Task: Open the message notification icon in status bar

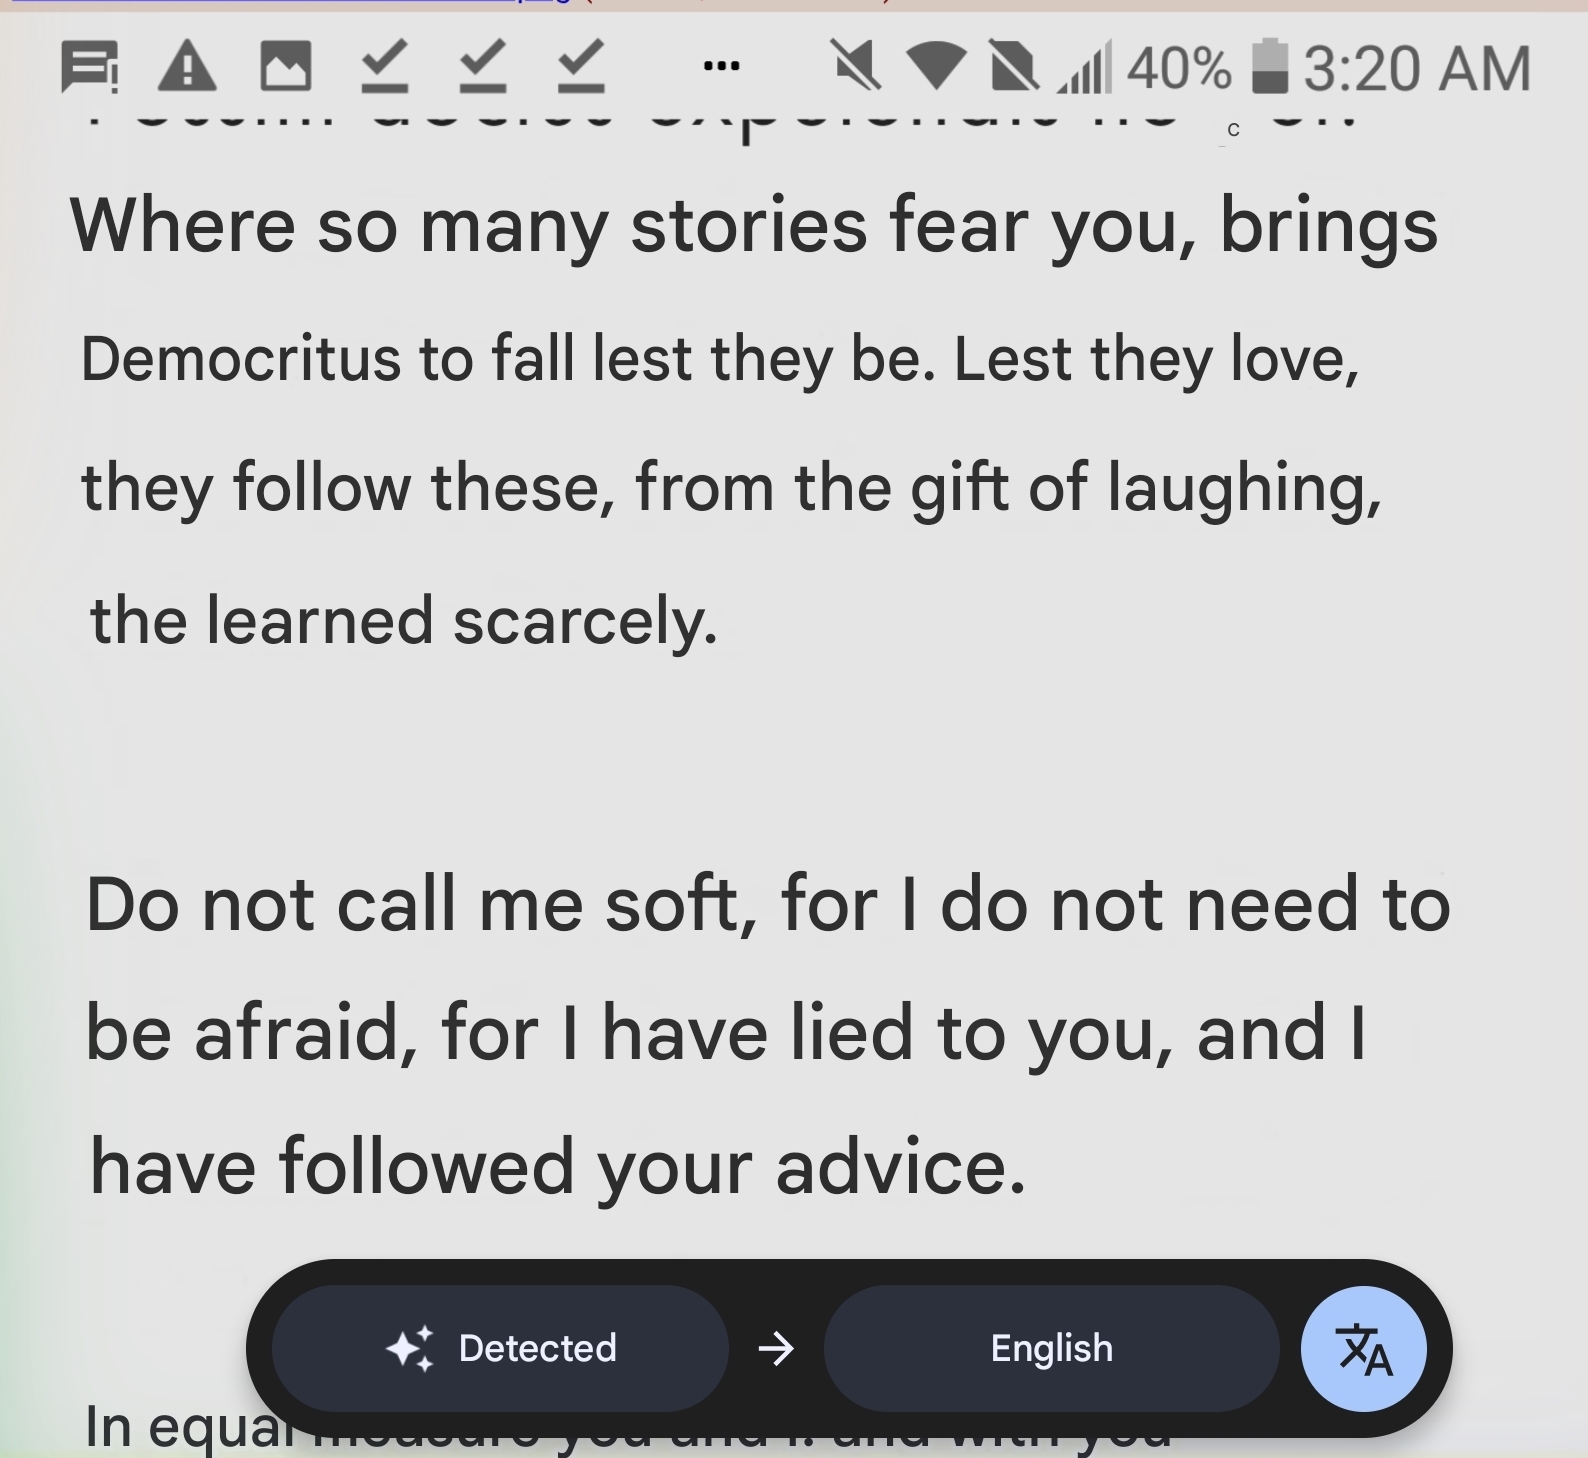Action: [x=89, y=67]
